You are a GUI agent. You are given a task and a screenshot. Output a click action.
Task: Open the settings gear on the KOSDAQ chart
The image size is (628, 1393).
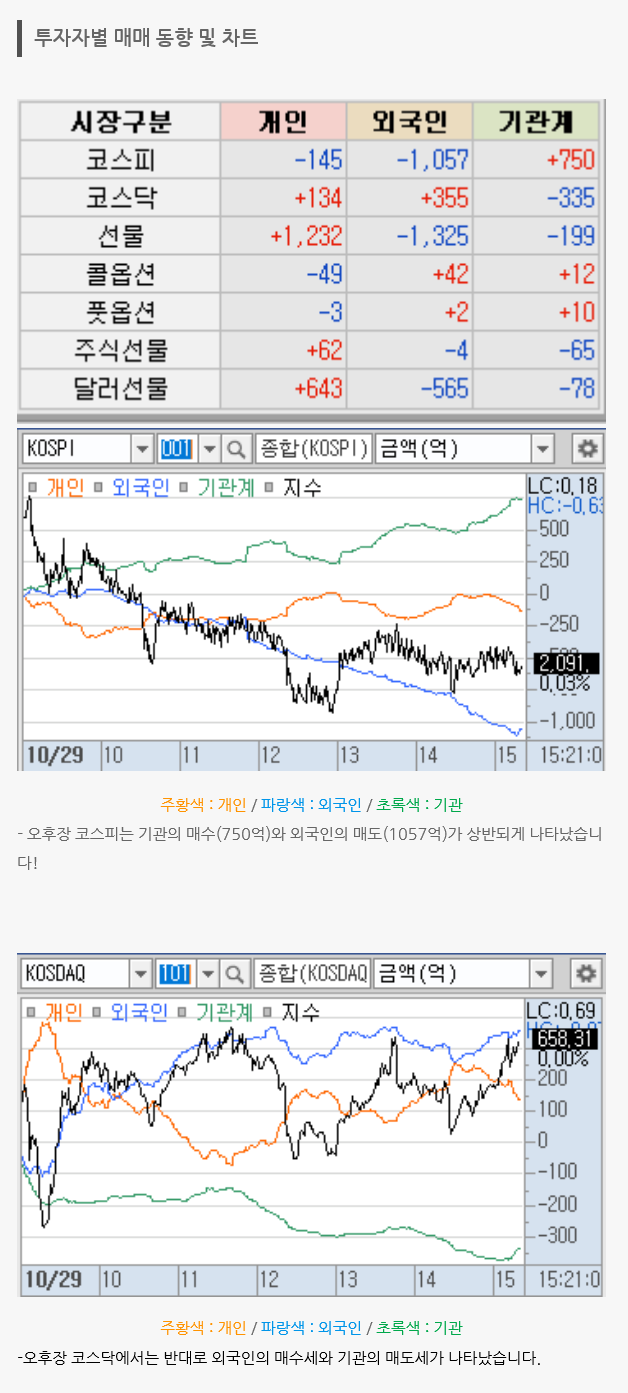tap(587, 972)
